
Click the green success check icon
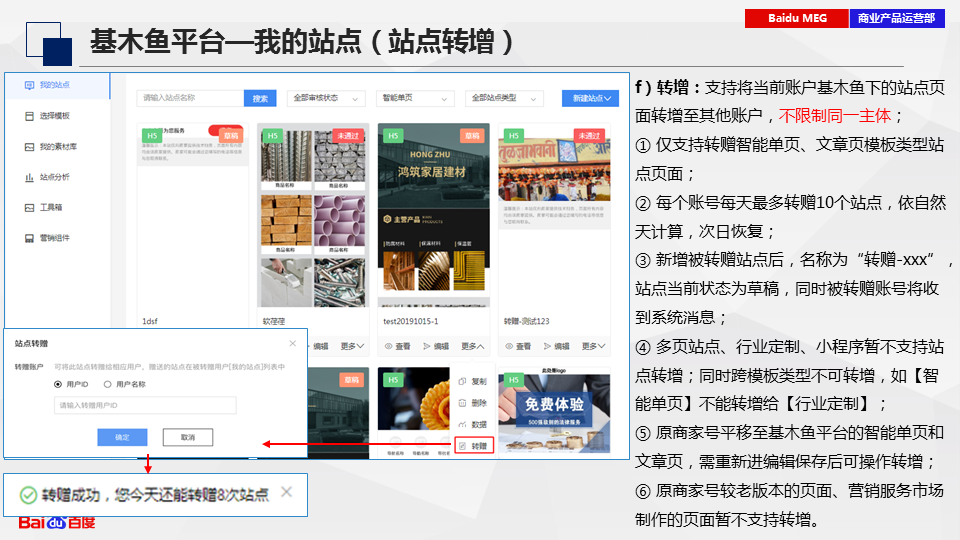pyautogui.click(x=28, y=495)
